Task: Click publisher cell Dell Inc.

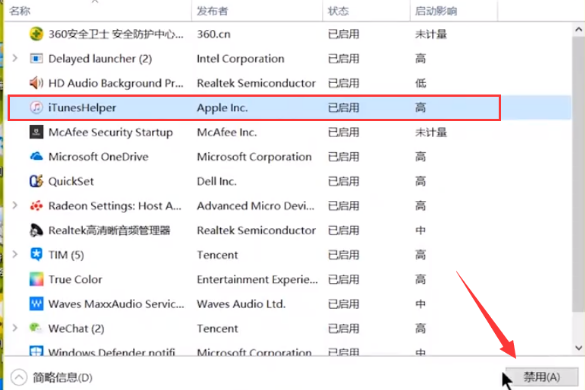Action: (216, 181)
